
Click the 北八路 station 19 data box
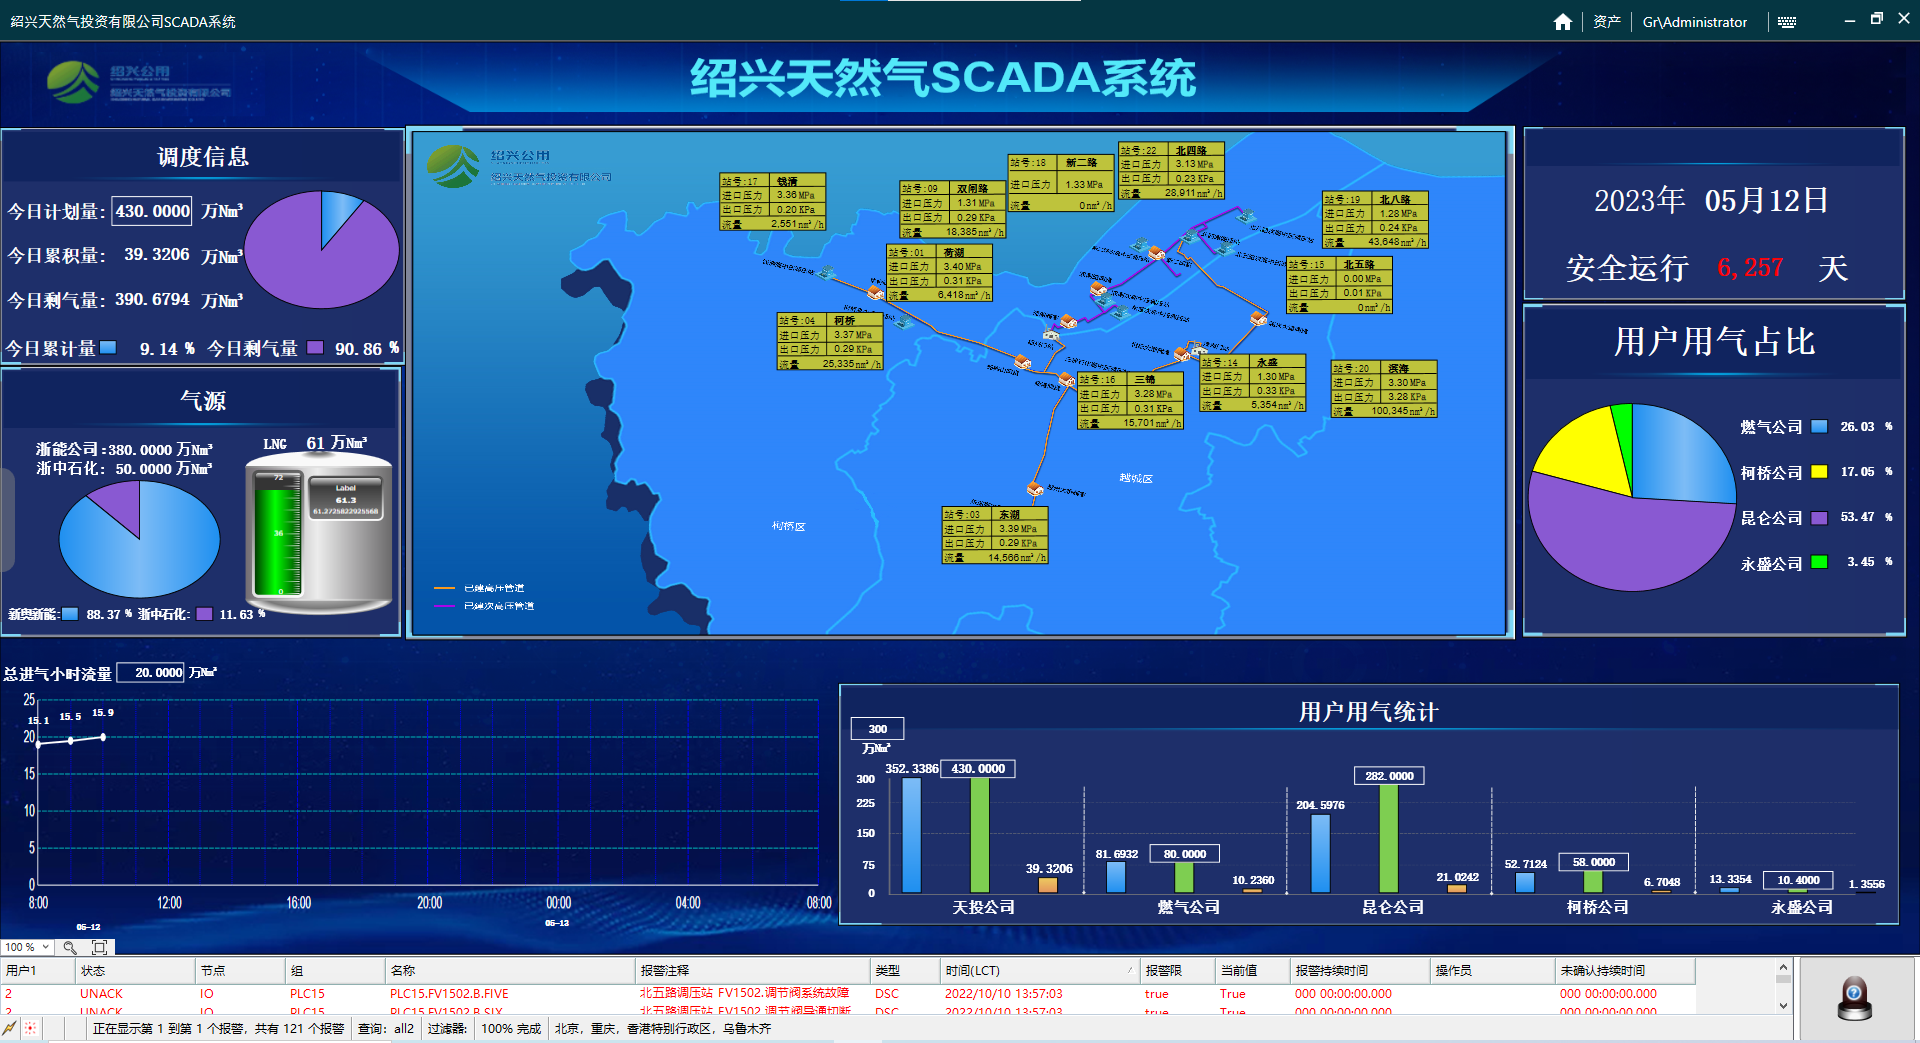click(1374, 220)
